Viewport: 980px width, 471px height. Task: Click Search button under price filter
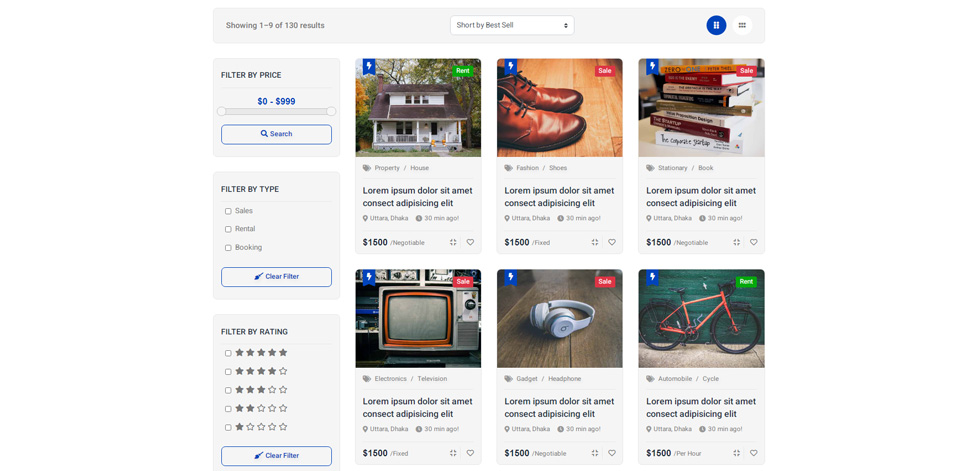276,134
